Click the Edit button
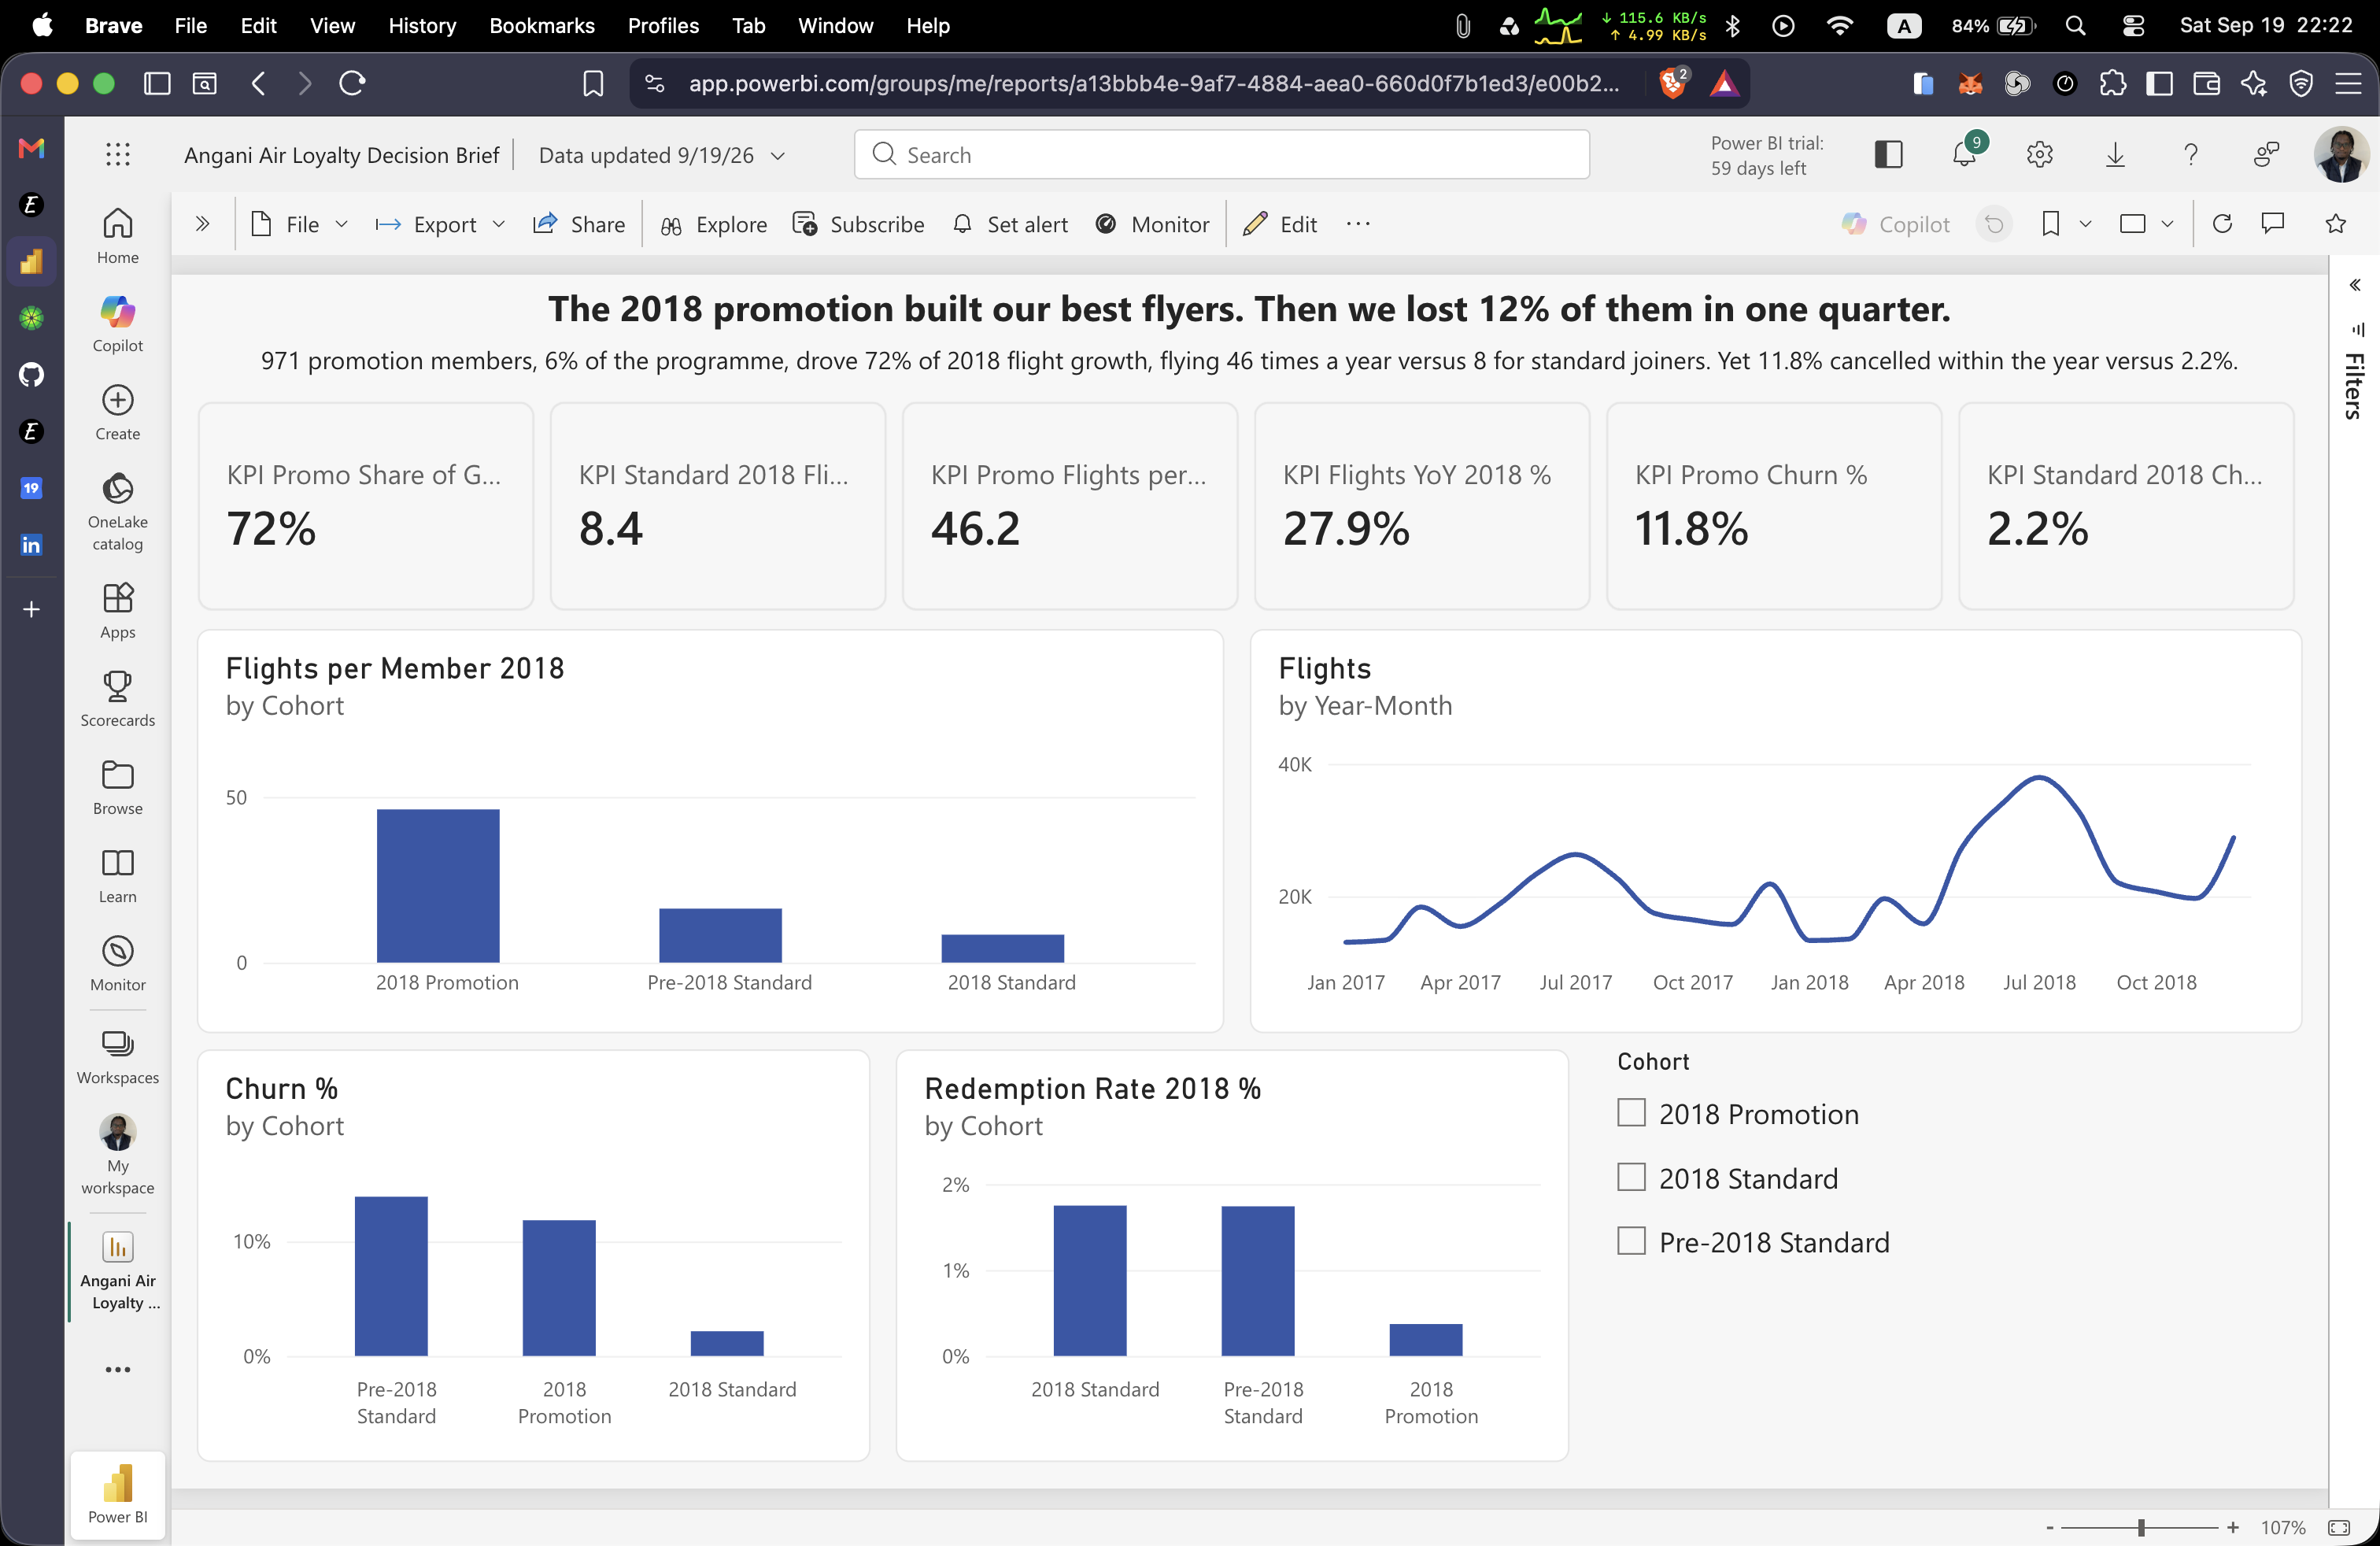This screenshot has width=2380, height=1546. point(1280,224)
